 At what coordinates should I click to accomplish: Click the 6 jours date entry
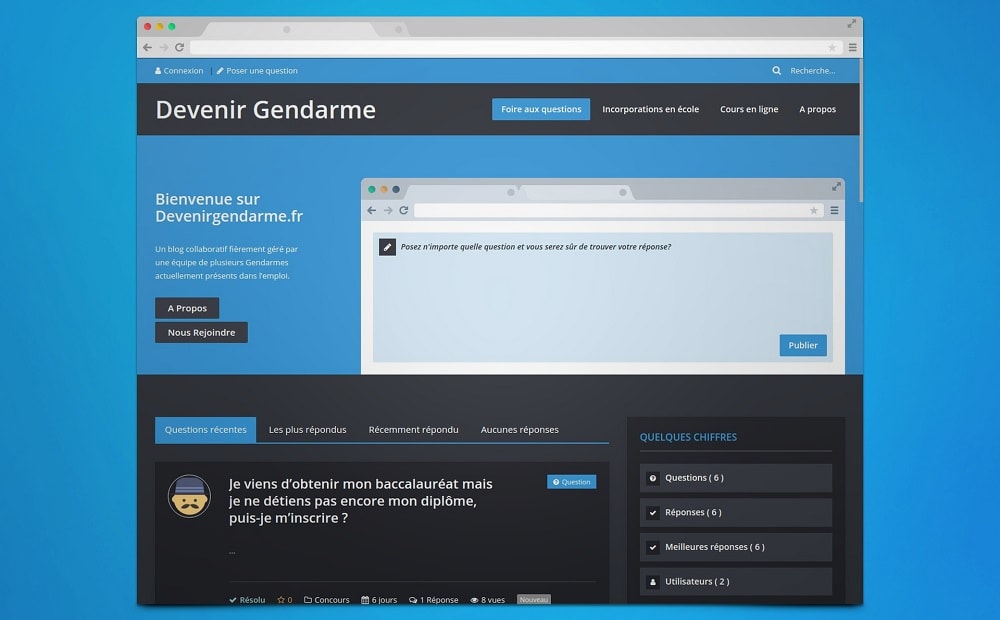pyautogui.click(x=379, y=600)
